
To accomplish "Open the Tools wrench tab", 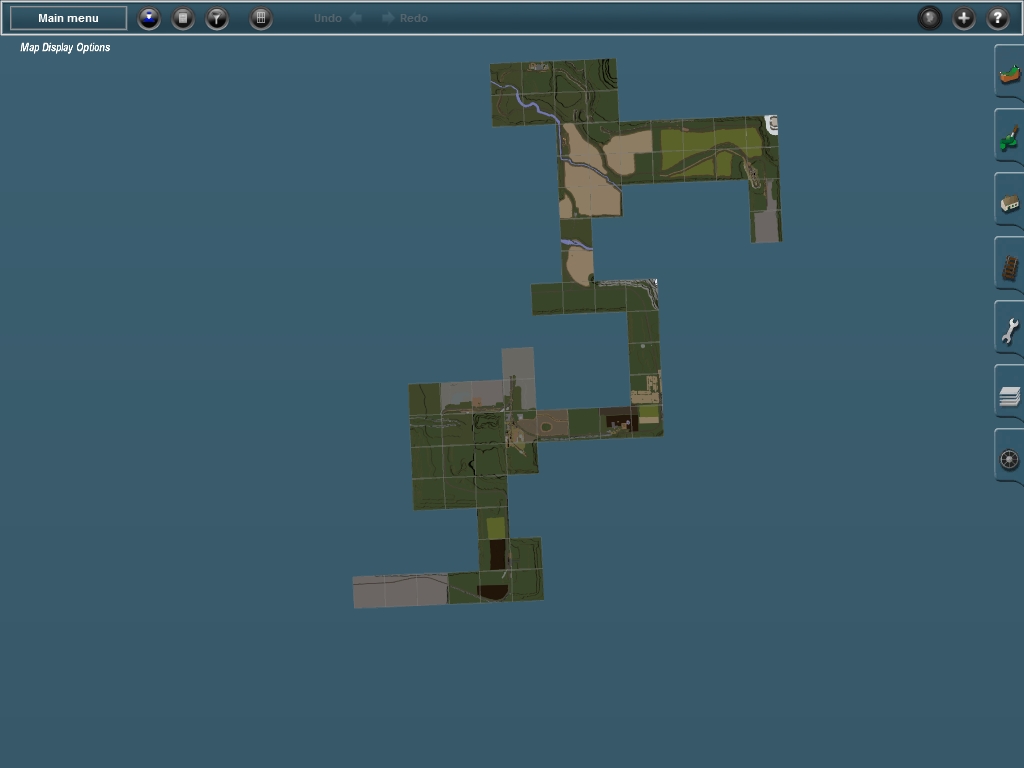I will [1009, 330].
